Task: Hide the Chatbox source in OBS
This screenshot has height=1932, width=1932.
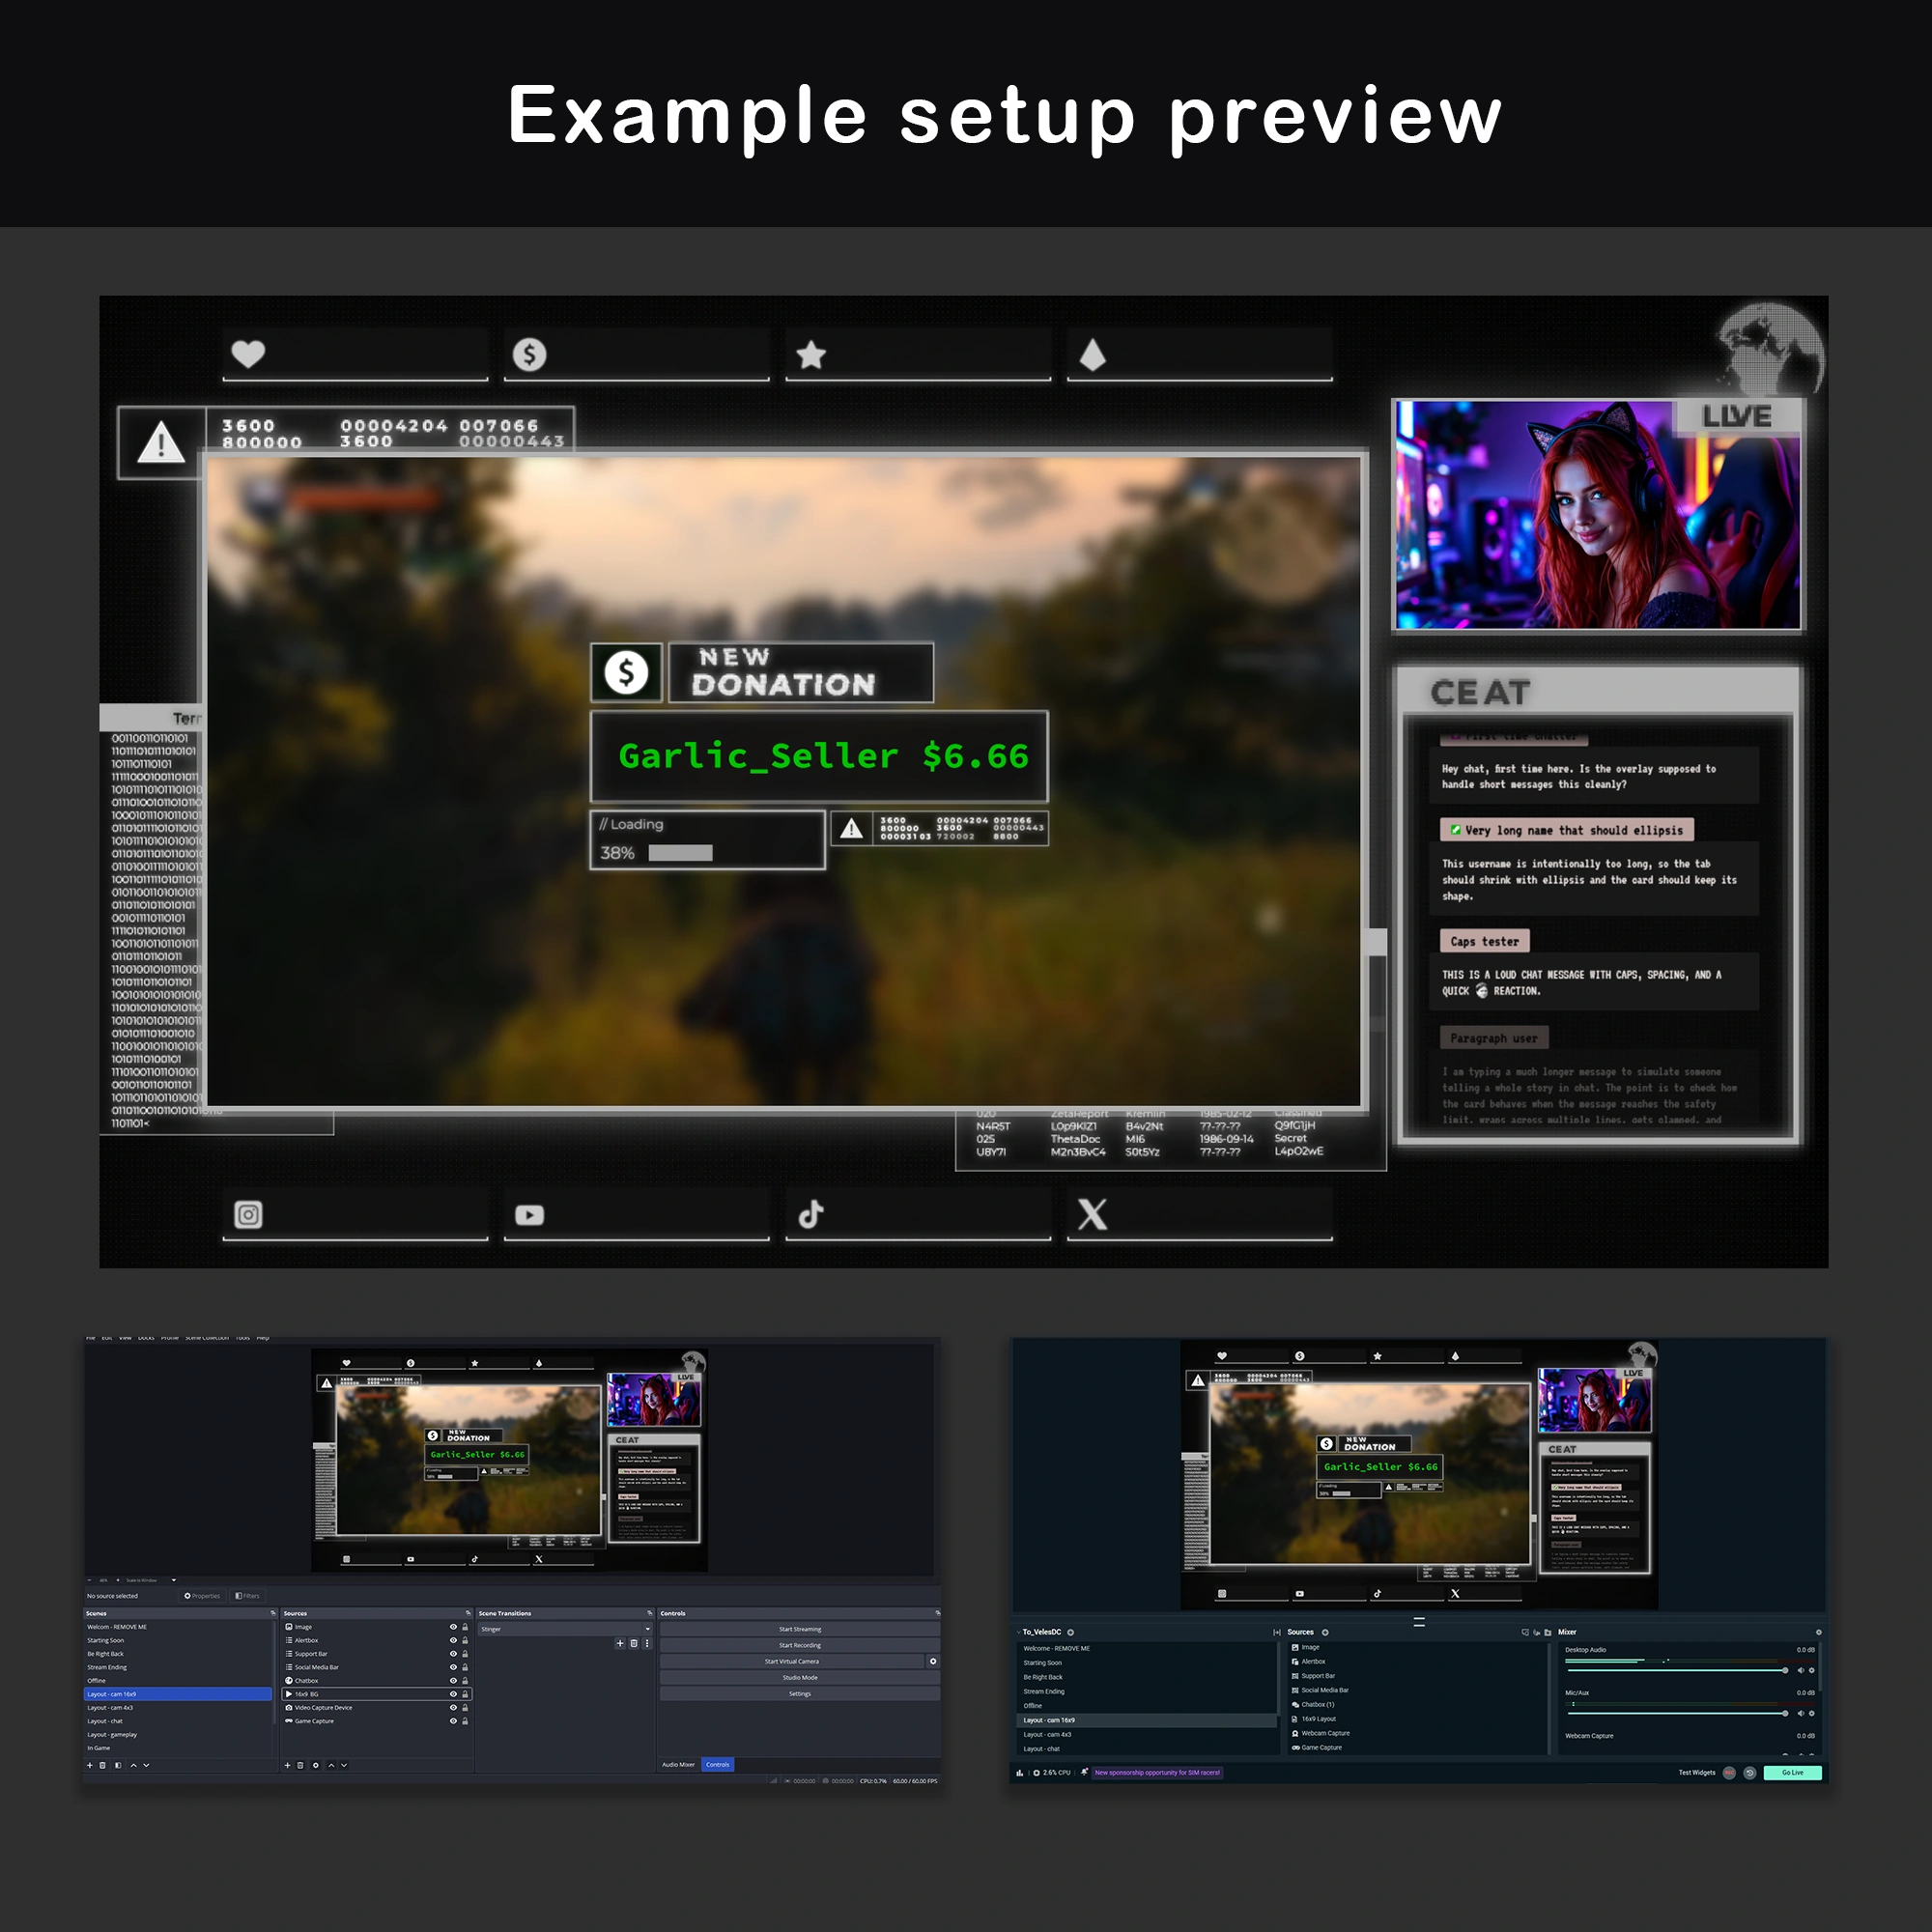Action: click(x=453, y=1681)
